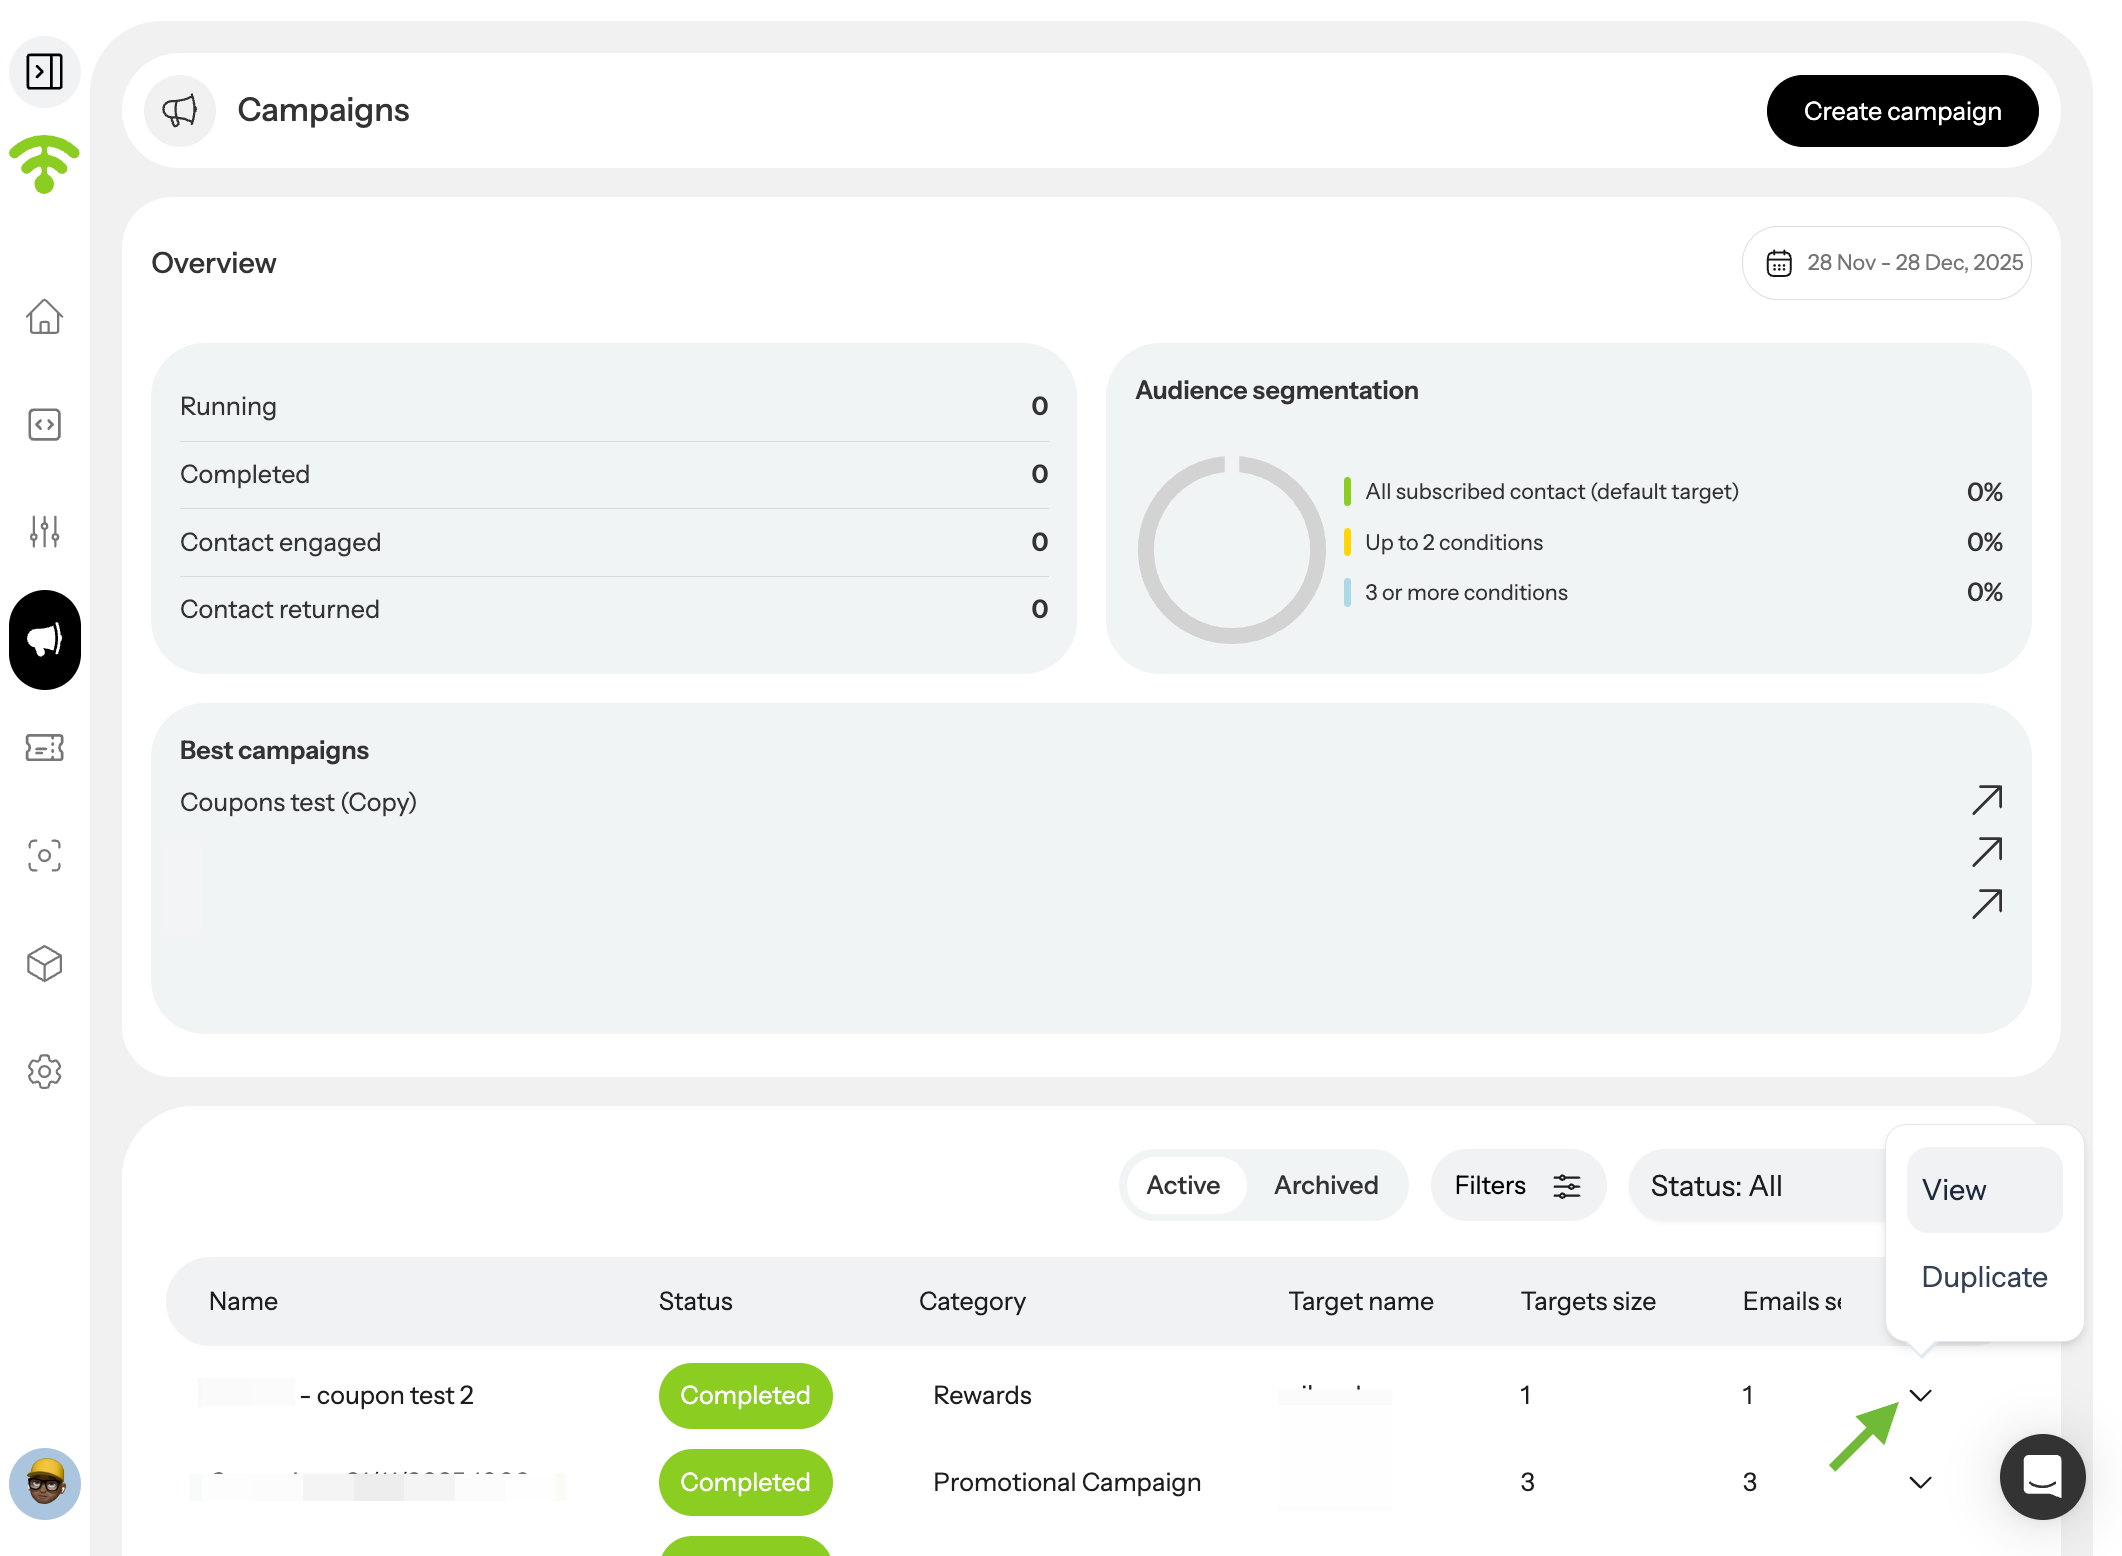Click the green WiFi logo icon
The height and width of the screenshot is (1556, 2122).
tap(44, 165)
